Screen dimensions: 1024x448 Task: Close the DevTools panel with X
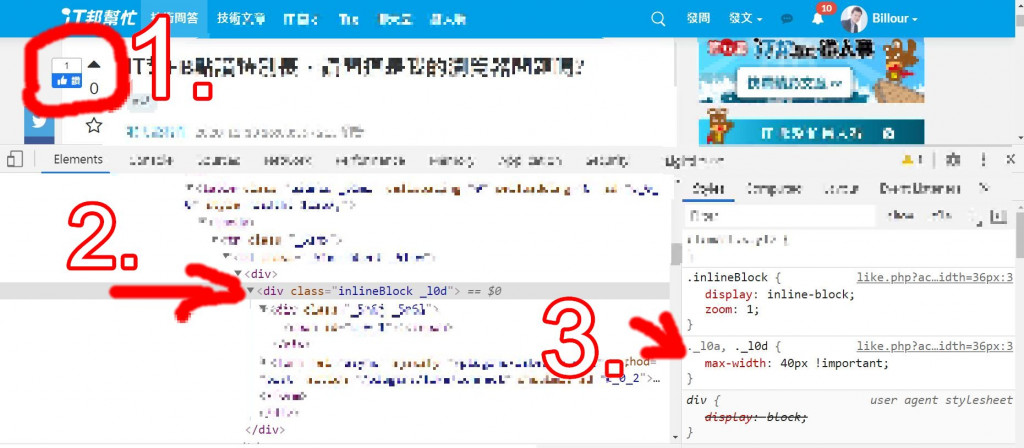click(x=1010, y=159)
